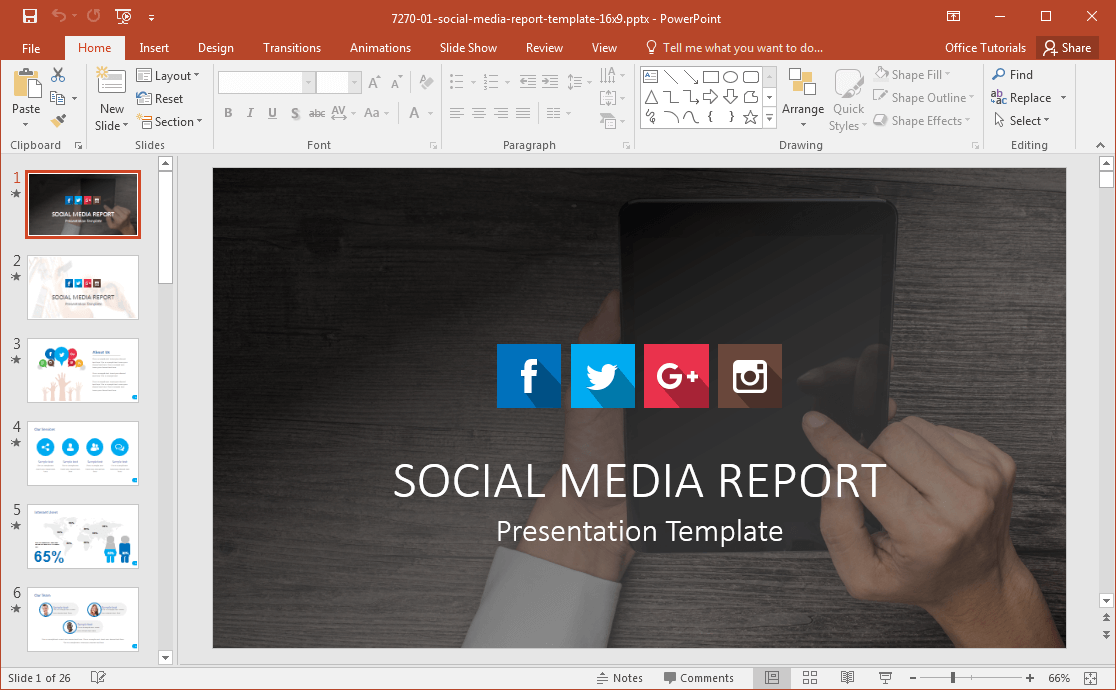The image size is (1116, 690).
Task: Click the Format Painter brush icon
Action: [x=58, y=120]
